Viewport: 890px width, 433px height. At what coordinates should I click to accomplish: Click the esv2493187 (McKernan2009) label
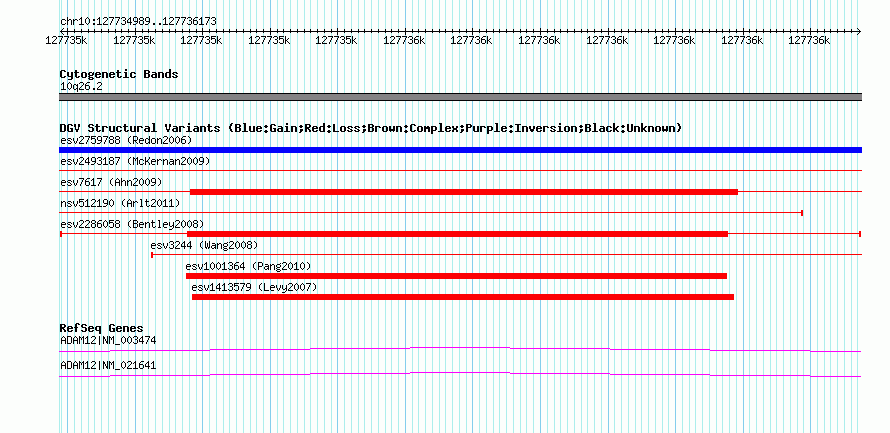(x=135, y=161)
